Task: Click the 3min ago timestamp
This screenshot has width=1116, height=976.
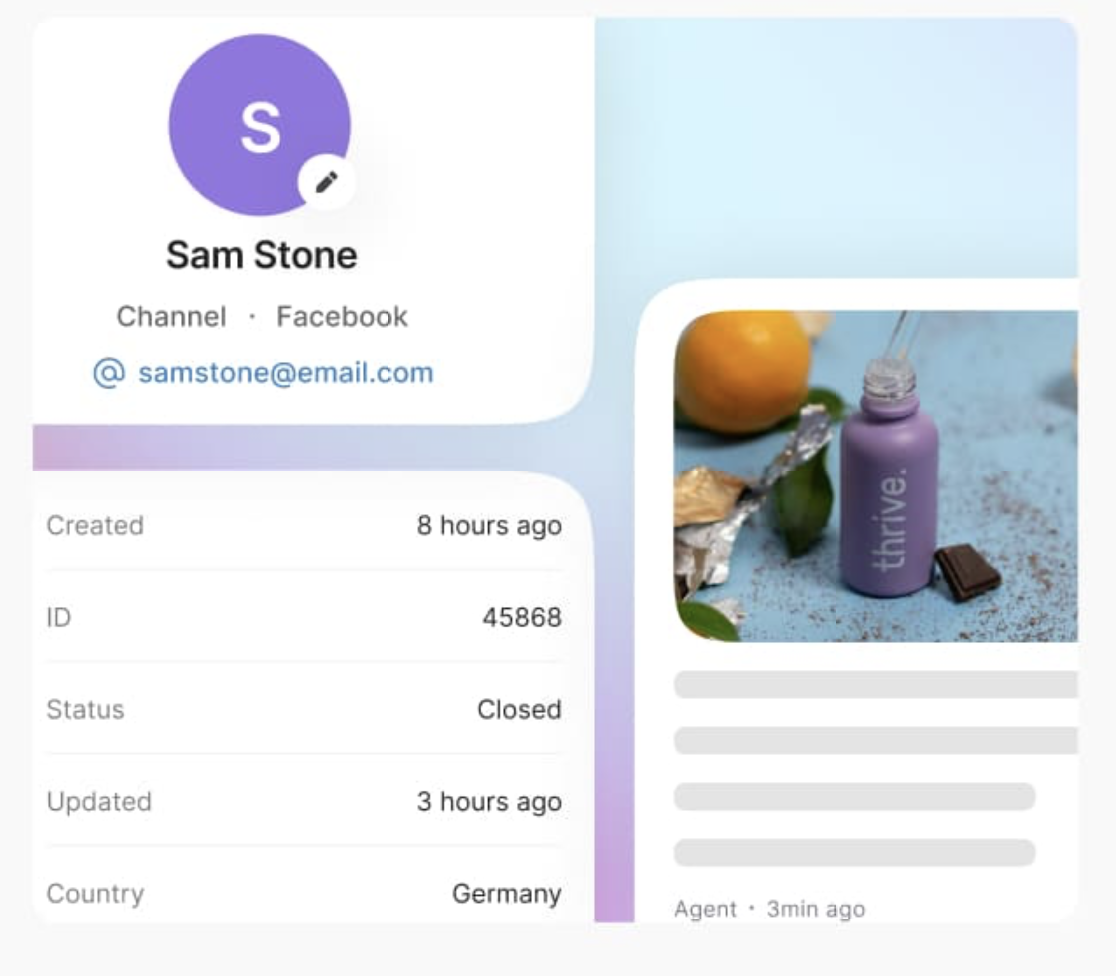Action: tap(815, 909)
